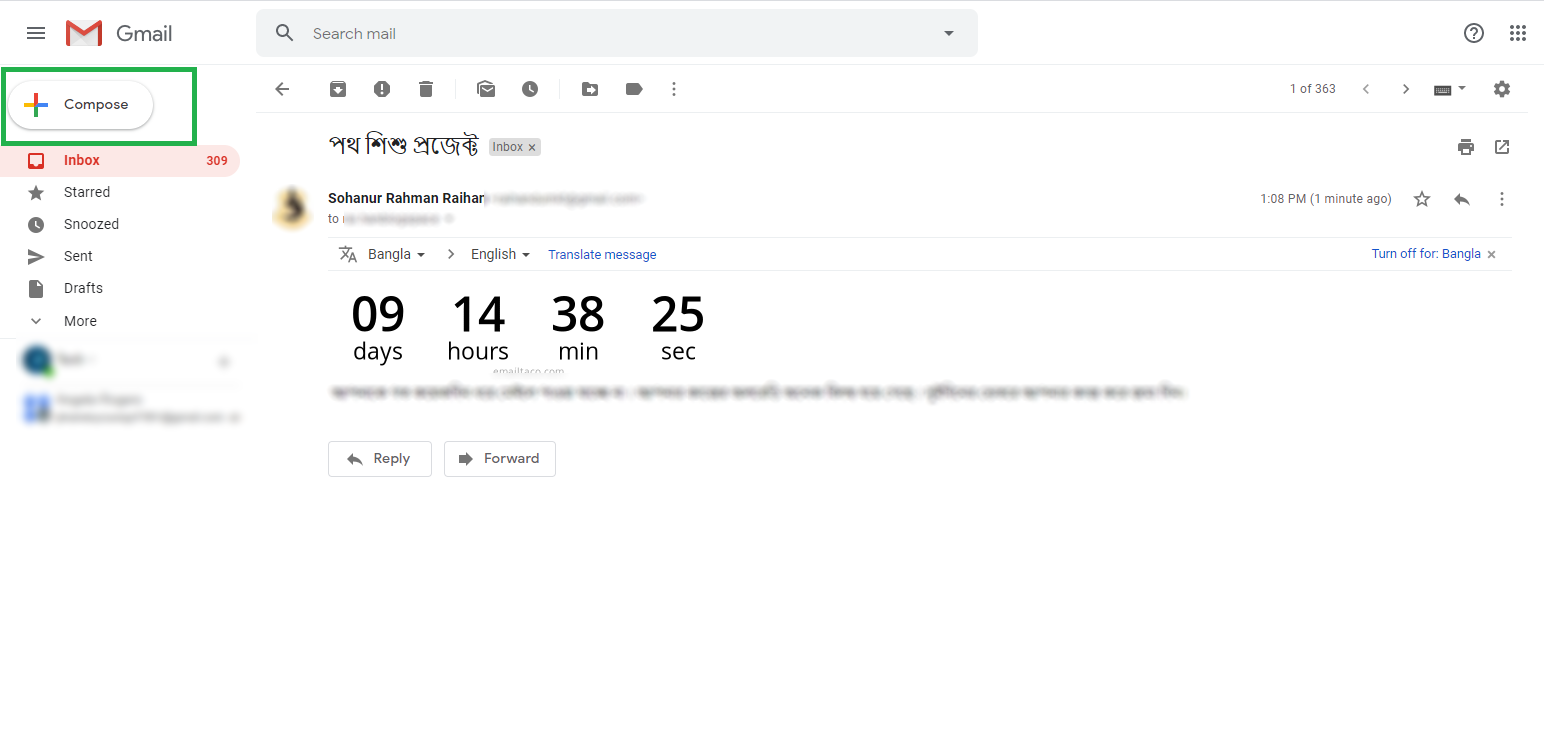This screenshot has height=754, width=1544.
Task: Change target language from English
Action: coord(500,254)
